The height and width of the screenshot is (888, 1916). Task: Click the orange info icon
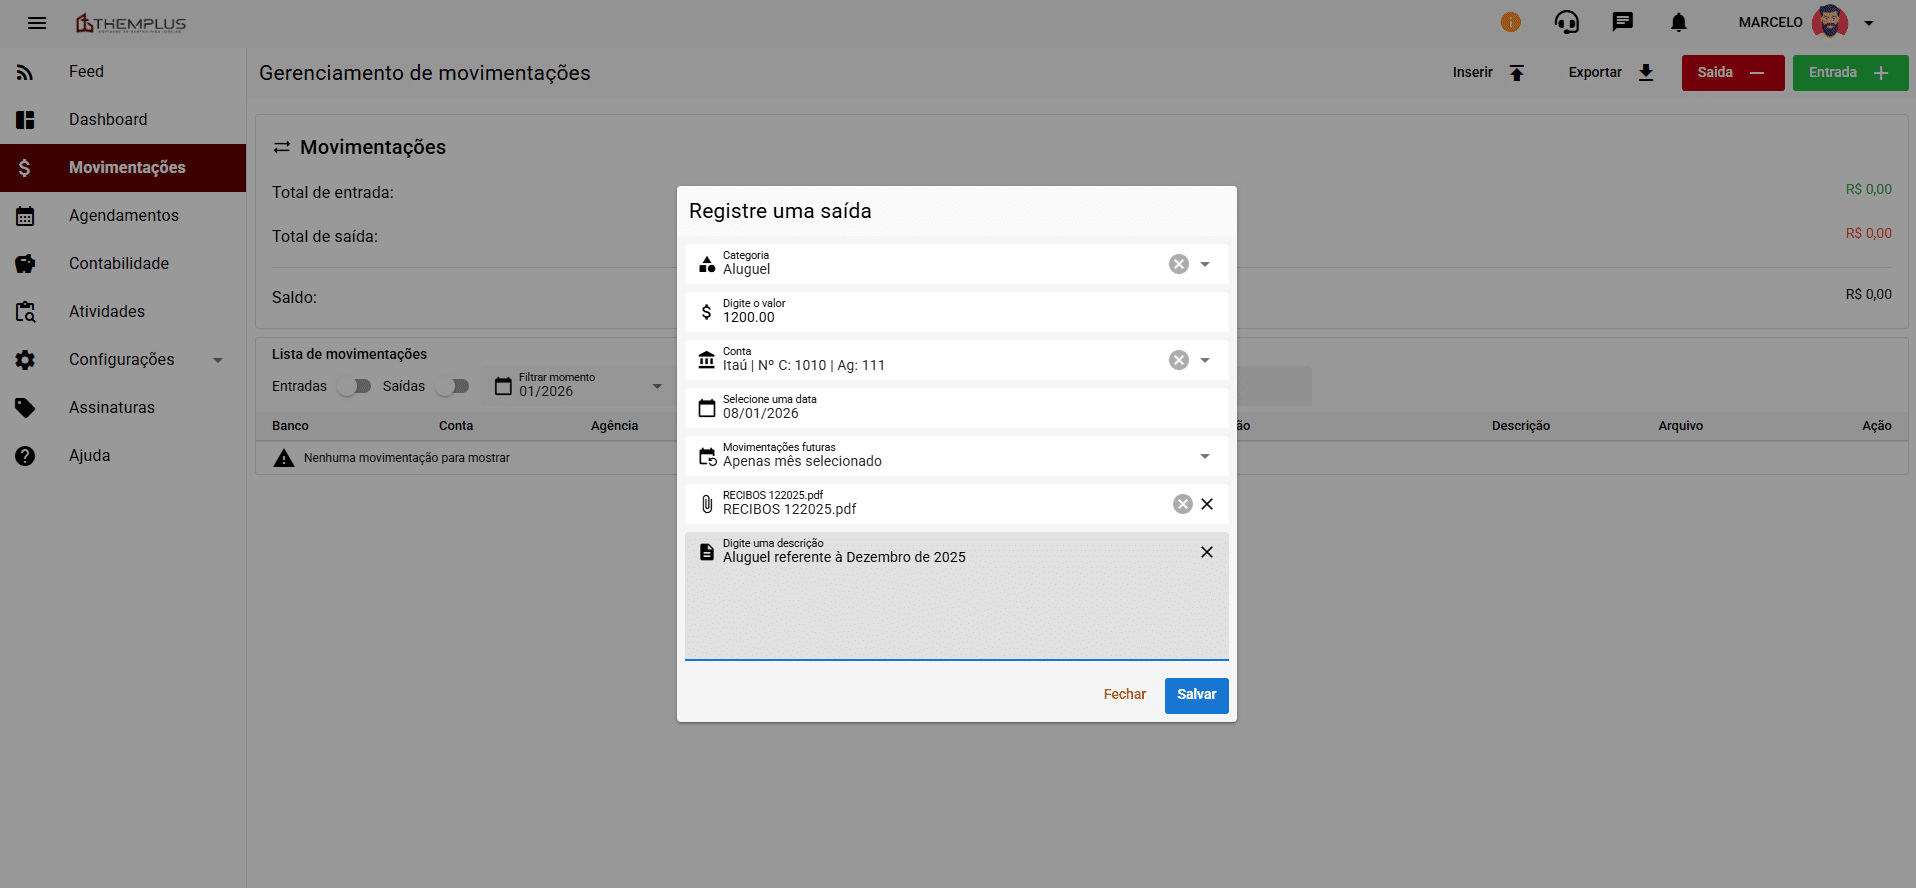(1510, 22)
